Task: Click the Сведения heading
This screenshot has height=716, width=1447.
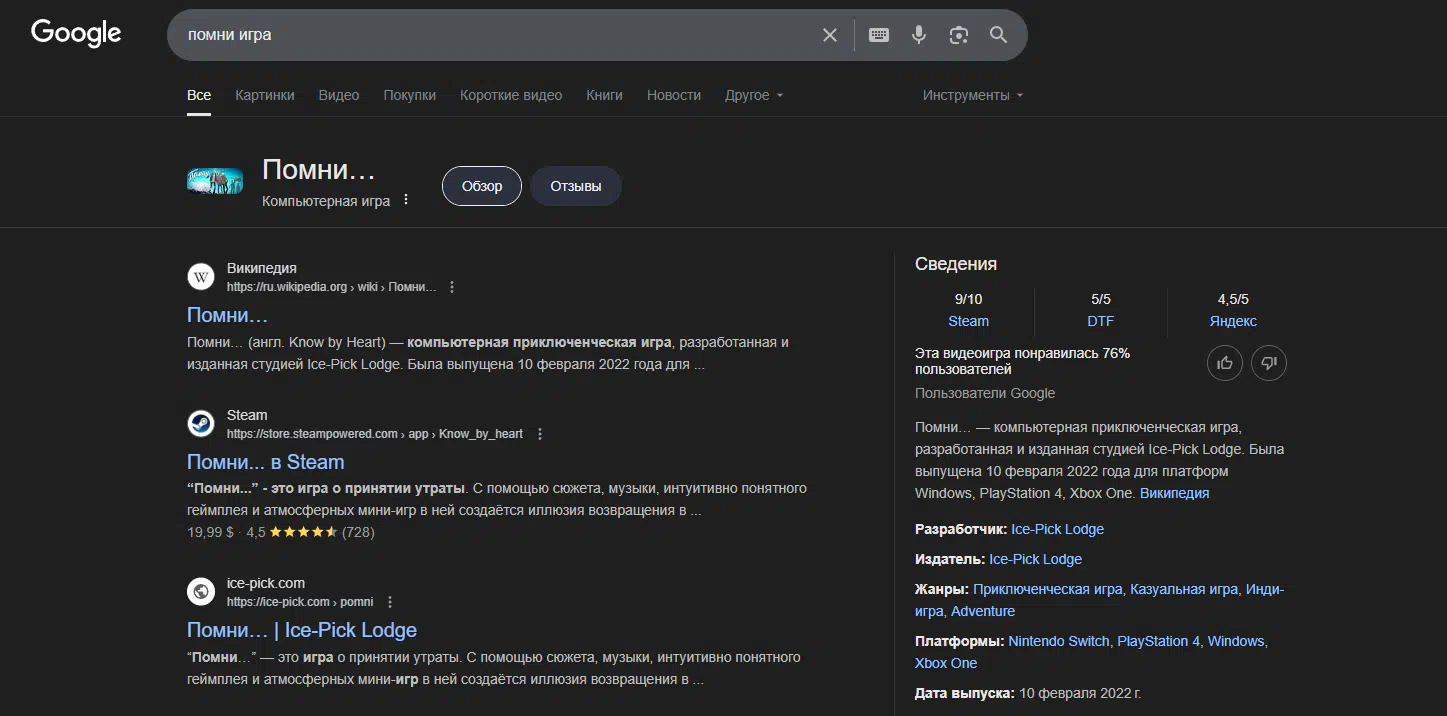Action: (x=956, y=264)
